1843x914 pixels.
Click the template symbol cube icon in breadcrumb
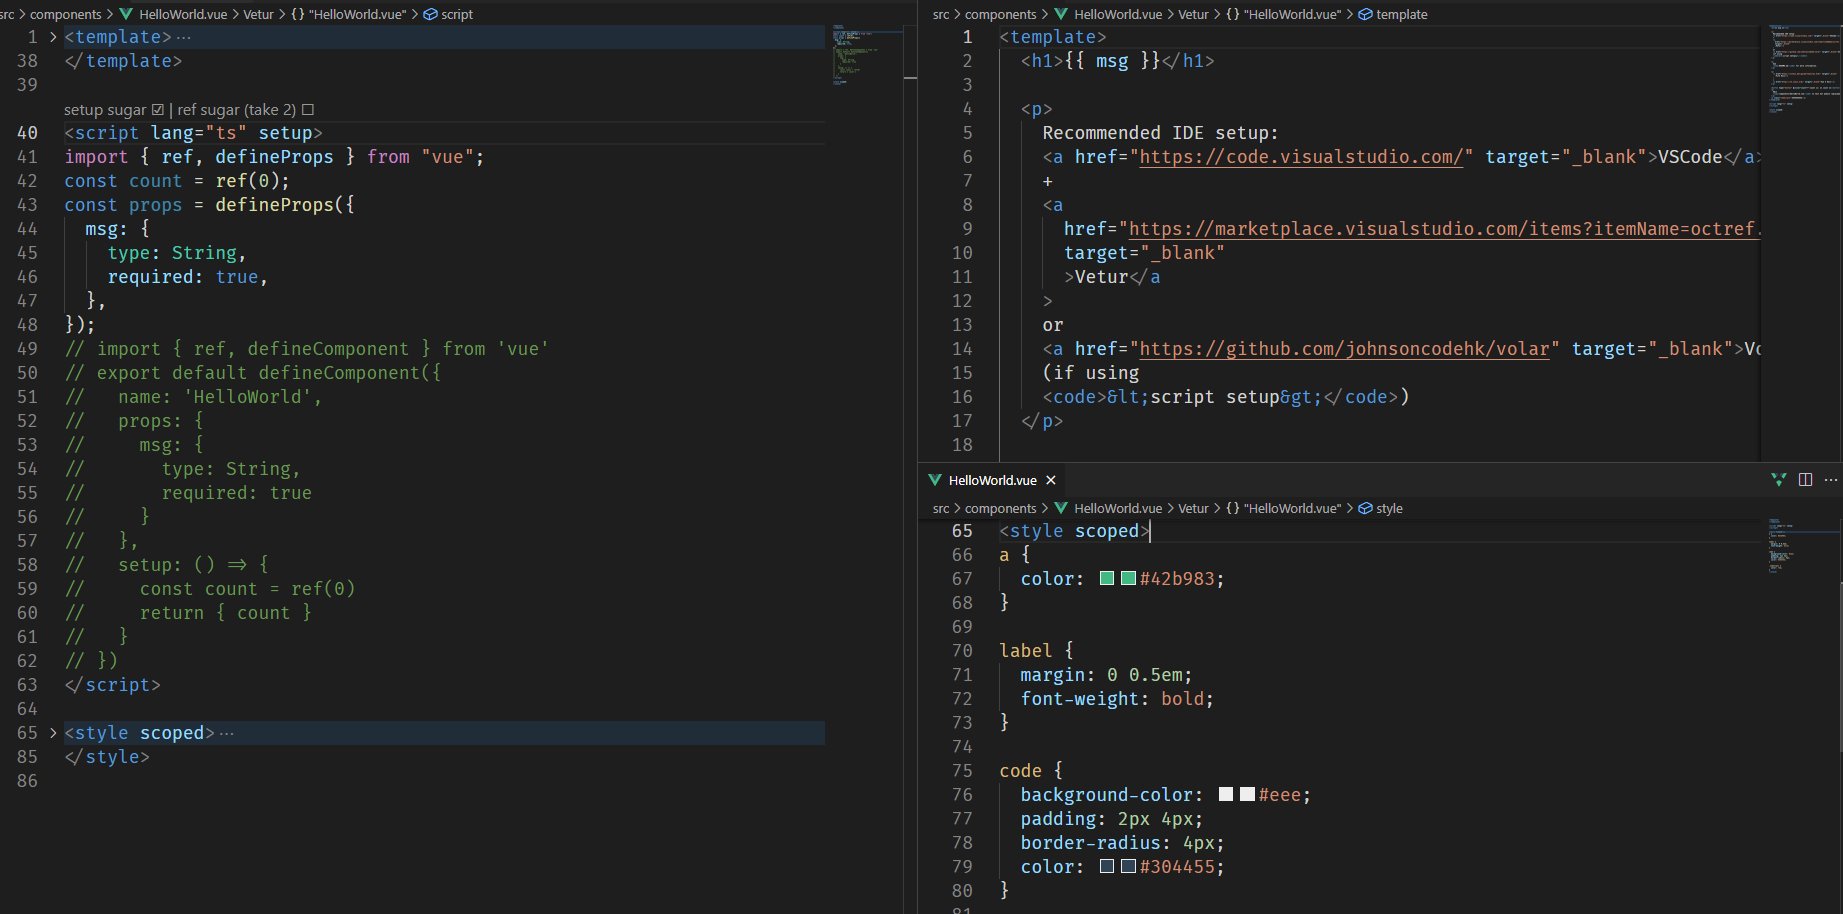click(1365, 14)
